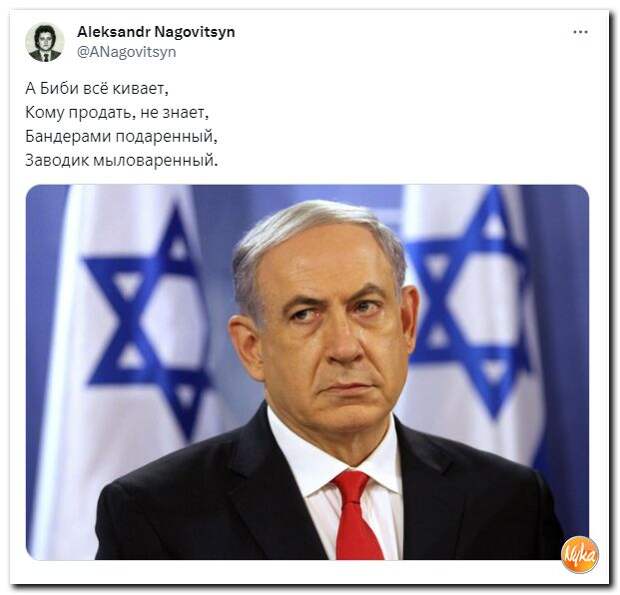Image resolution: width=620 pixels, height=595 pixels.
Task: Click the line 'Кому продать, не знает'
Action: [x=117, y=113]
